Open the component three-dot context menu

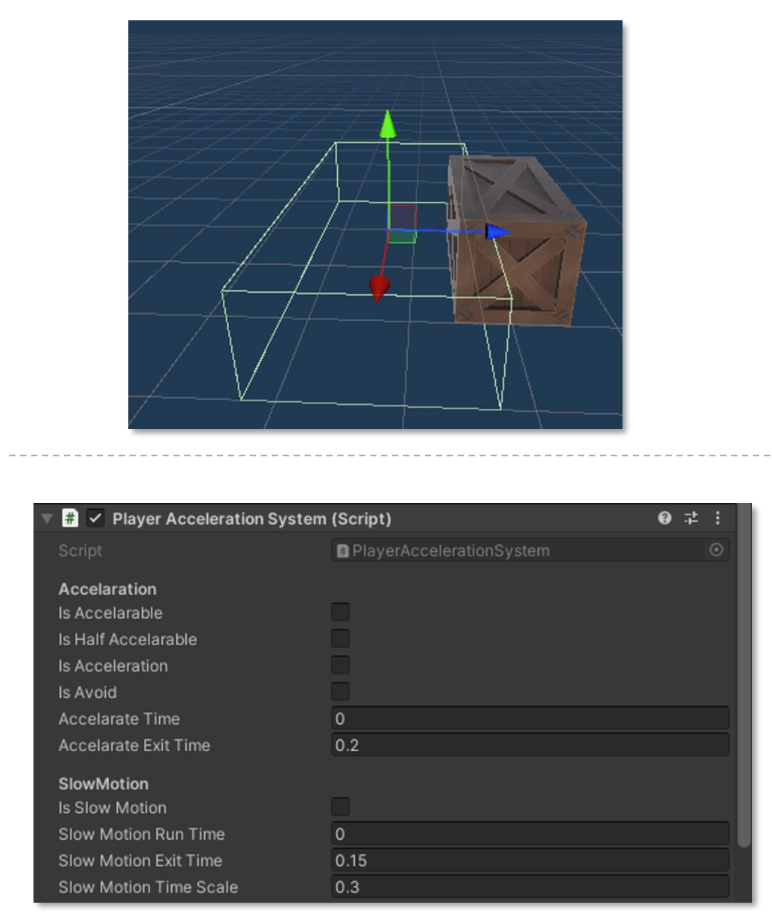[717, 518]
